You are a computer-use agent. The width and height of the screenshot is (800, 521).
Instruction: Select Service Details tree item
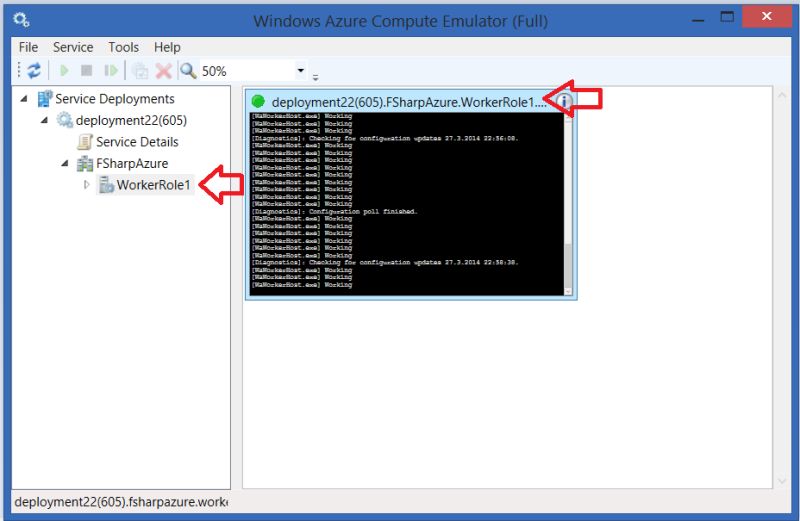coord(137,141)
